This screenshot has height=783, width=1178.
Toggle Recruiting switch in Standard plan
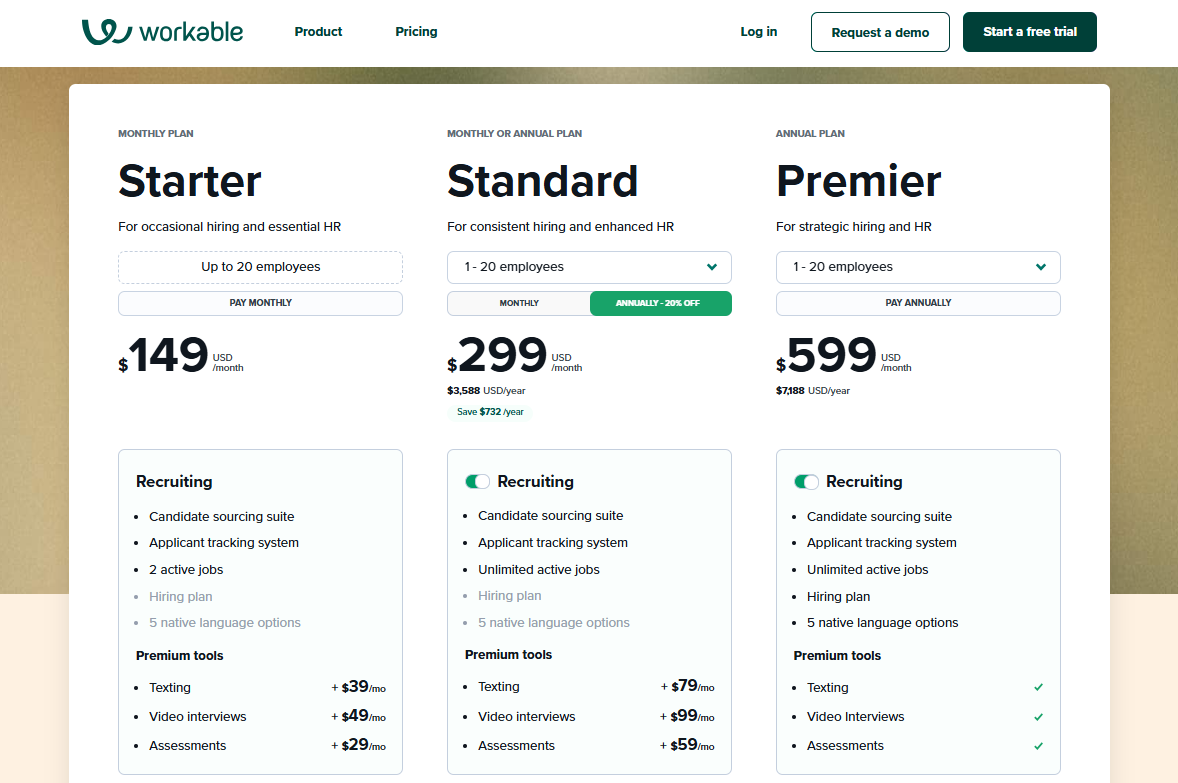click(x=477, y=482)
